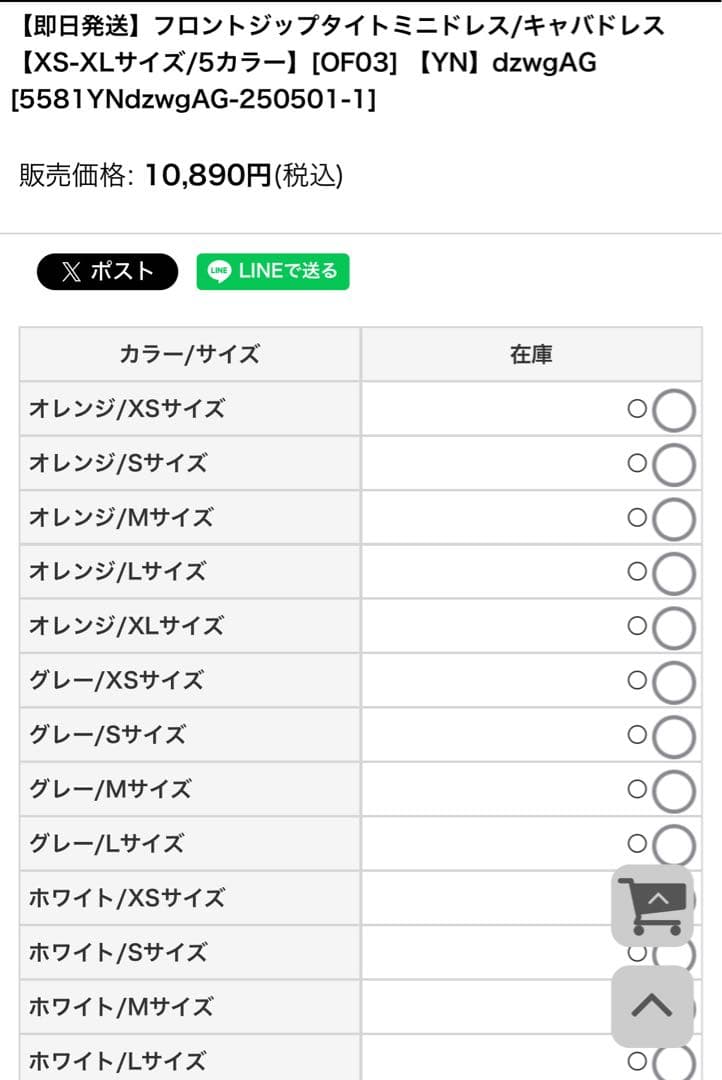Choose the ホワイト/Lサイズ radio button

pos(674,1062)
